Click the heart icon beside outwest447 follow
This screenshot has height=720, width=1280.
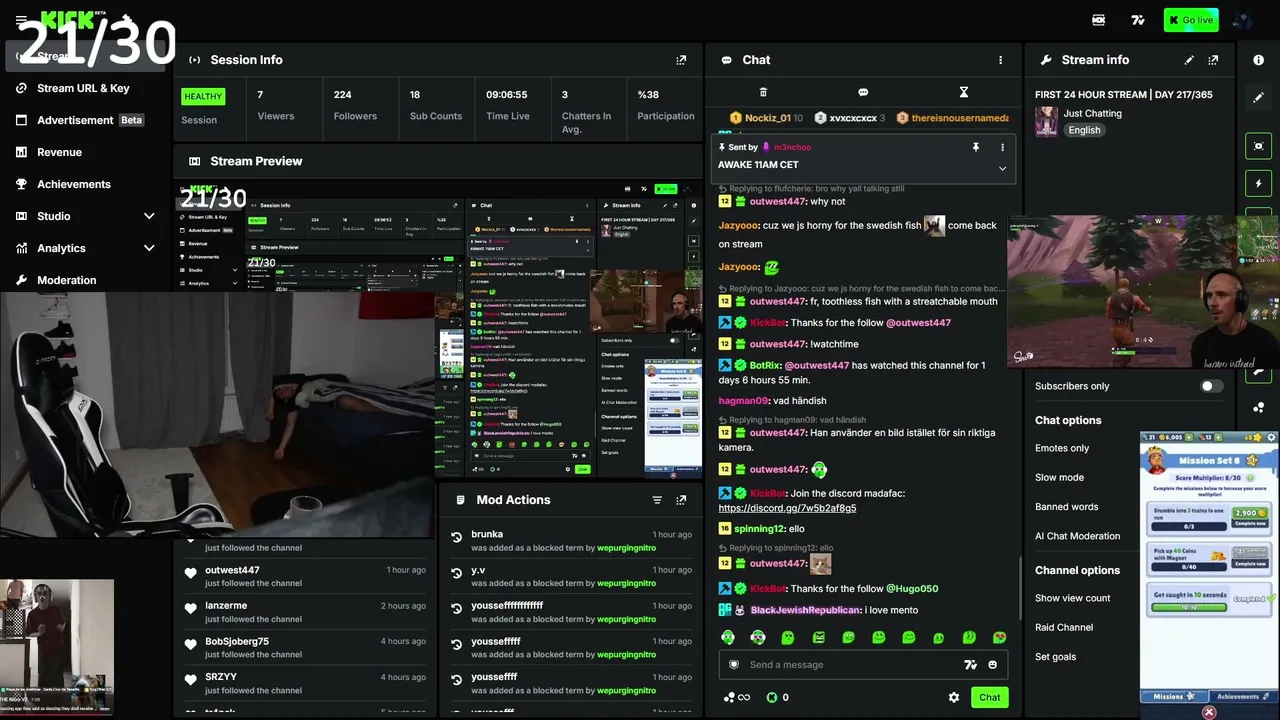coord(190,573)
